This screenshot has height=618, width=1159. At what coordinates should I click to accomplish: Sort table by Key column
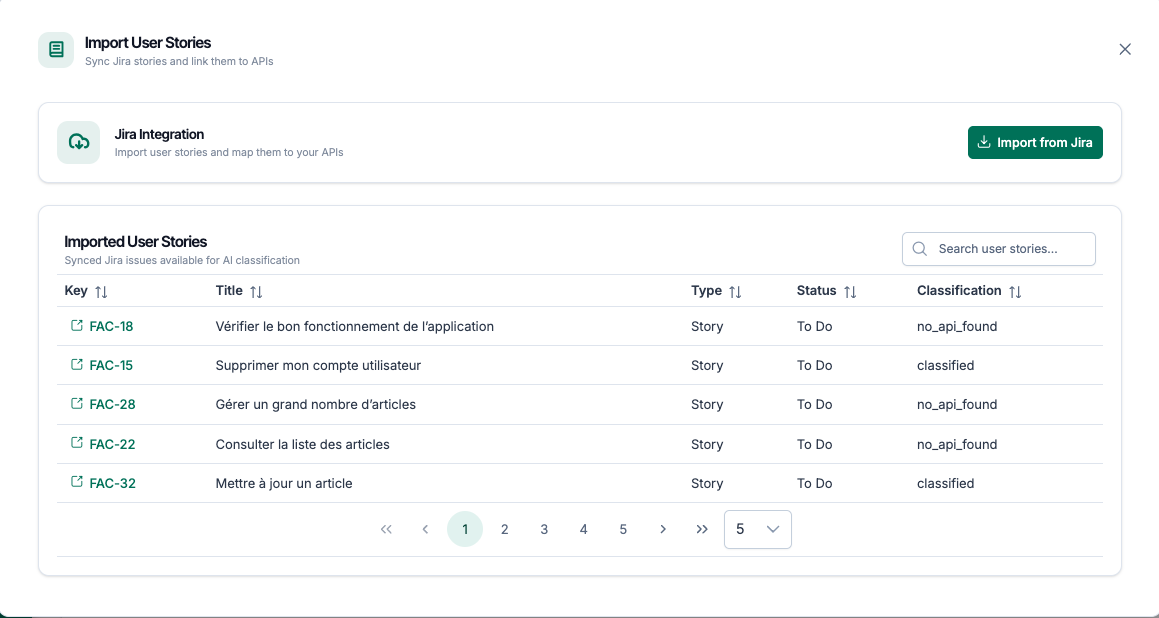point(101,292)
